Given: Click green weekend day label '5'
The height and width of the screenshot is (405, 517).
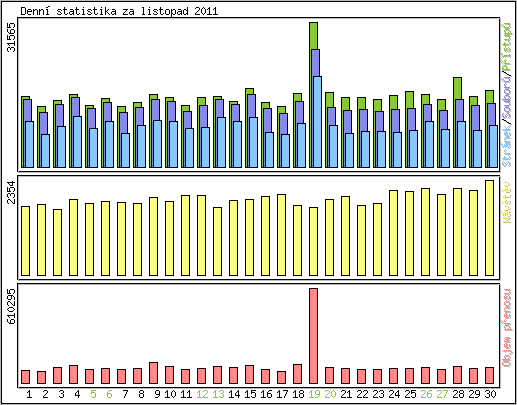Looking at the screenshot, I should 93,394.
